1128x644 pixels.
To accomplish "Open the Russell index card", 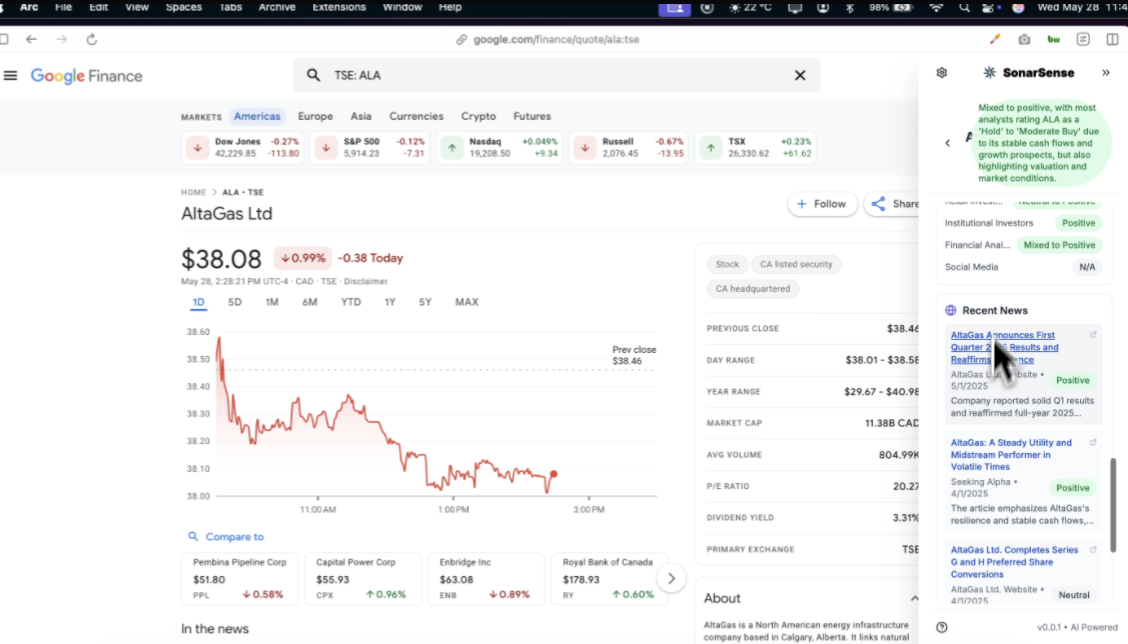I will 629,148.
